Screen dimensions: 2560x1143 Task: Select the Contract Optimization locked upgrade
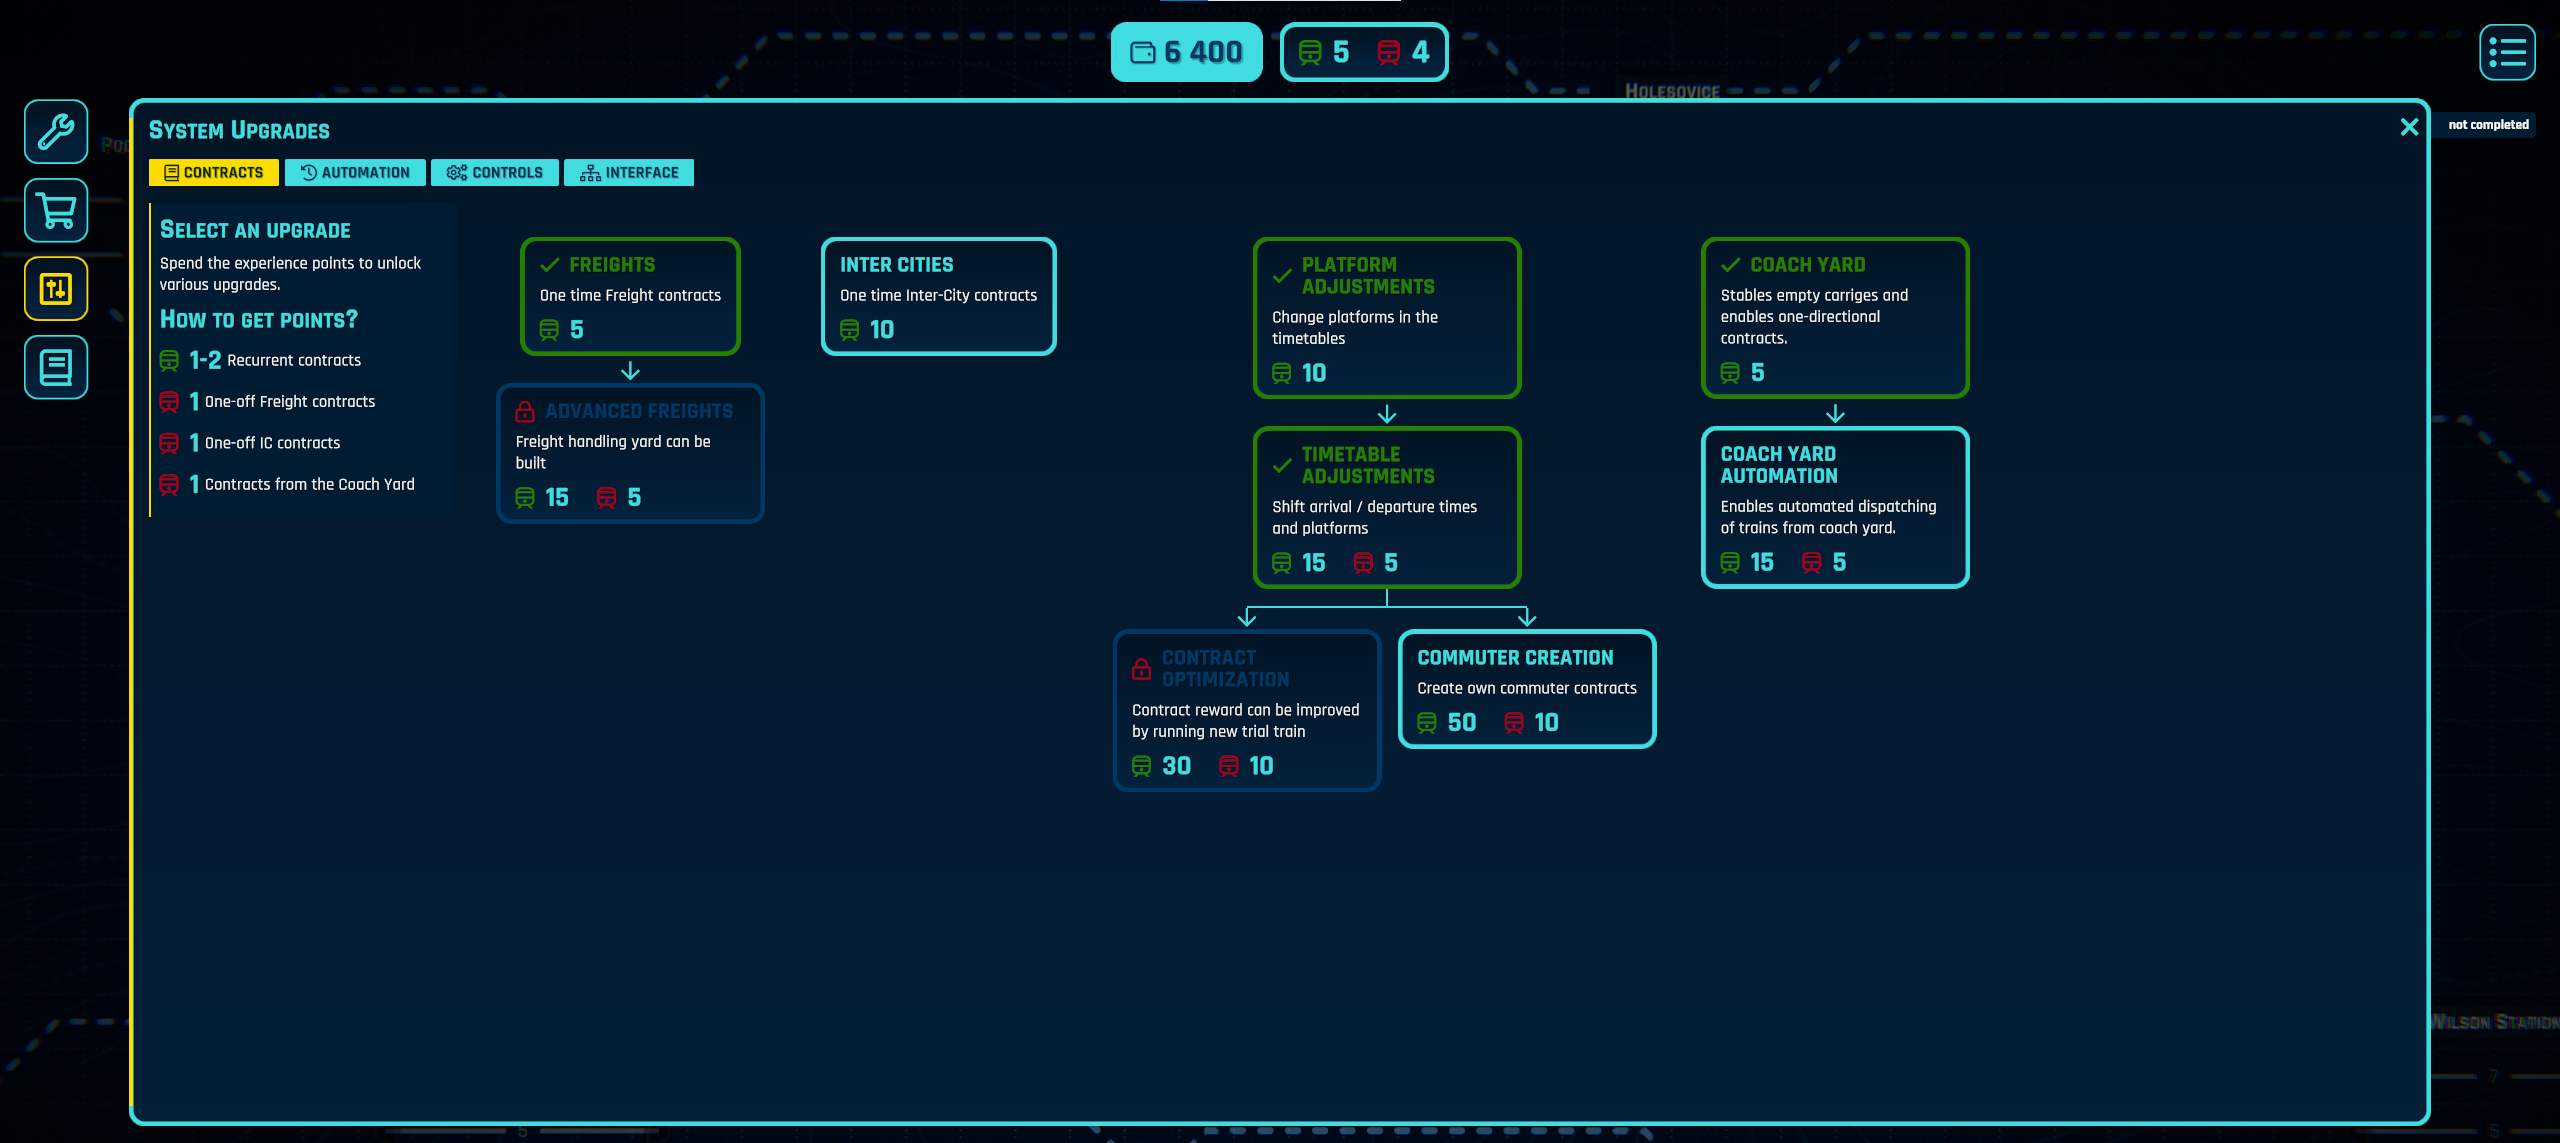pos(1247,711)
